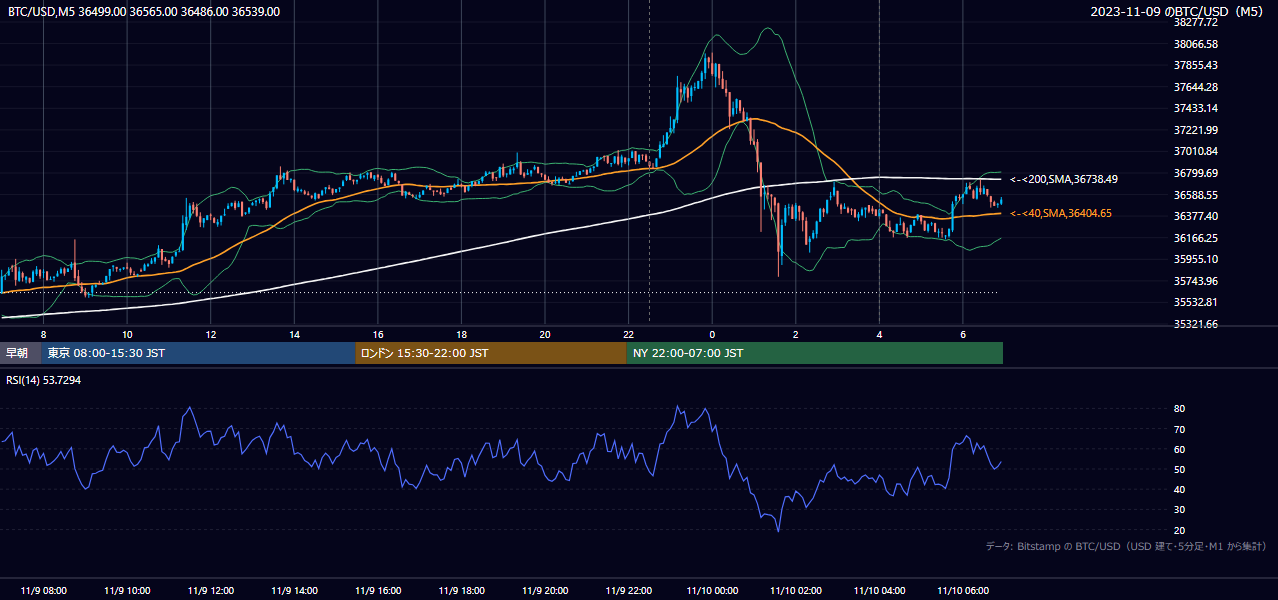Click the RSI 30 level label
The image size is (1278, 600).
click(1179, 510)
